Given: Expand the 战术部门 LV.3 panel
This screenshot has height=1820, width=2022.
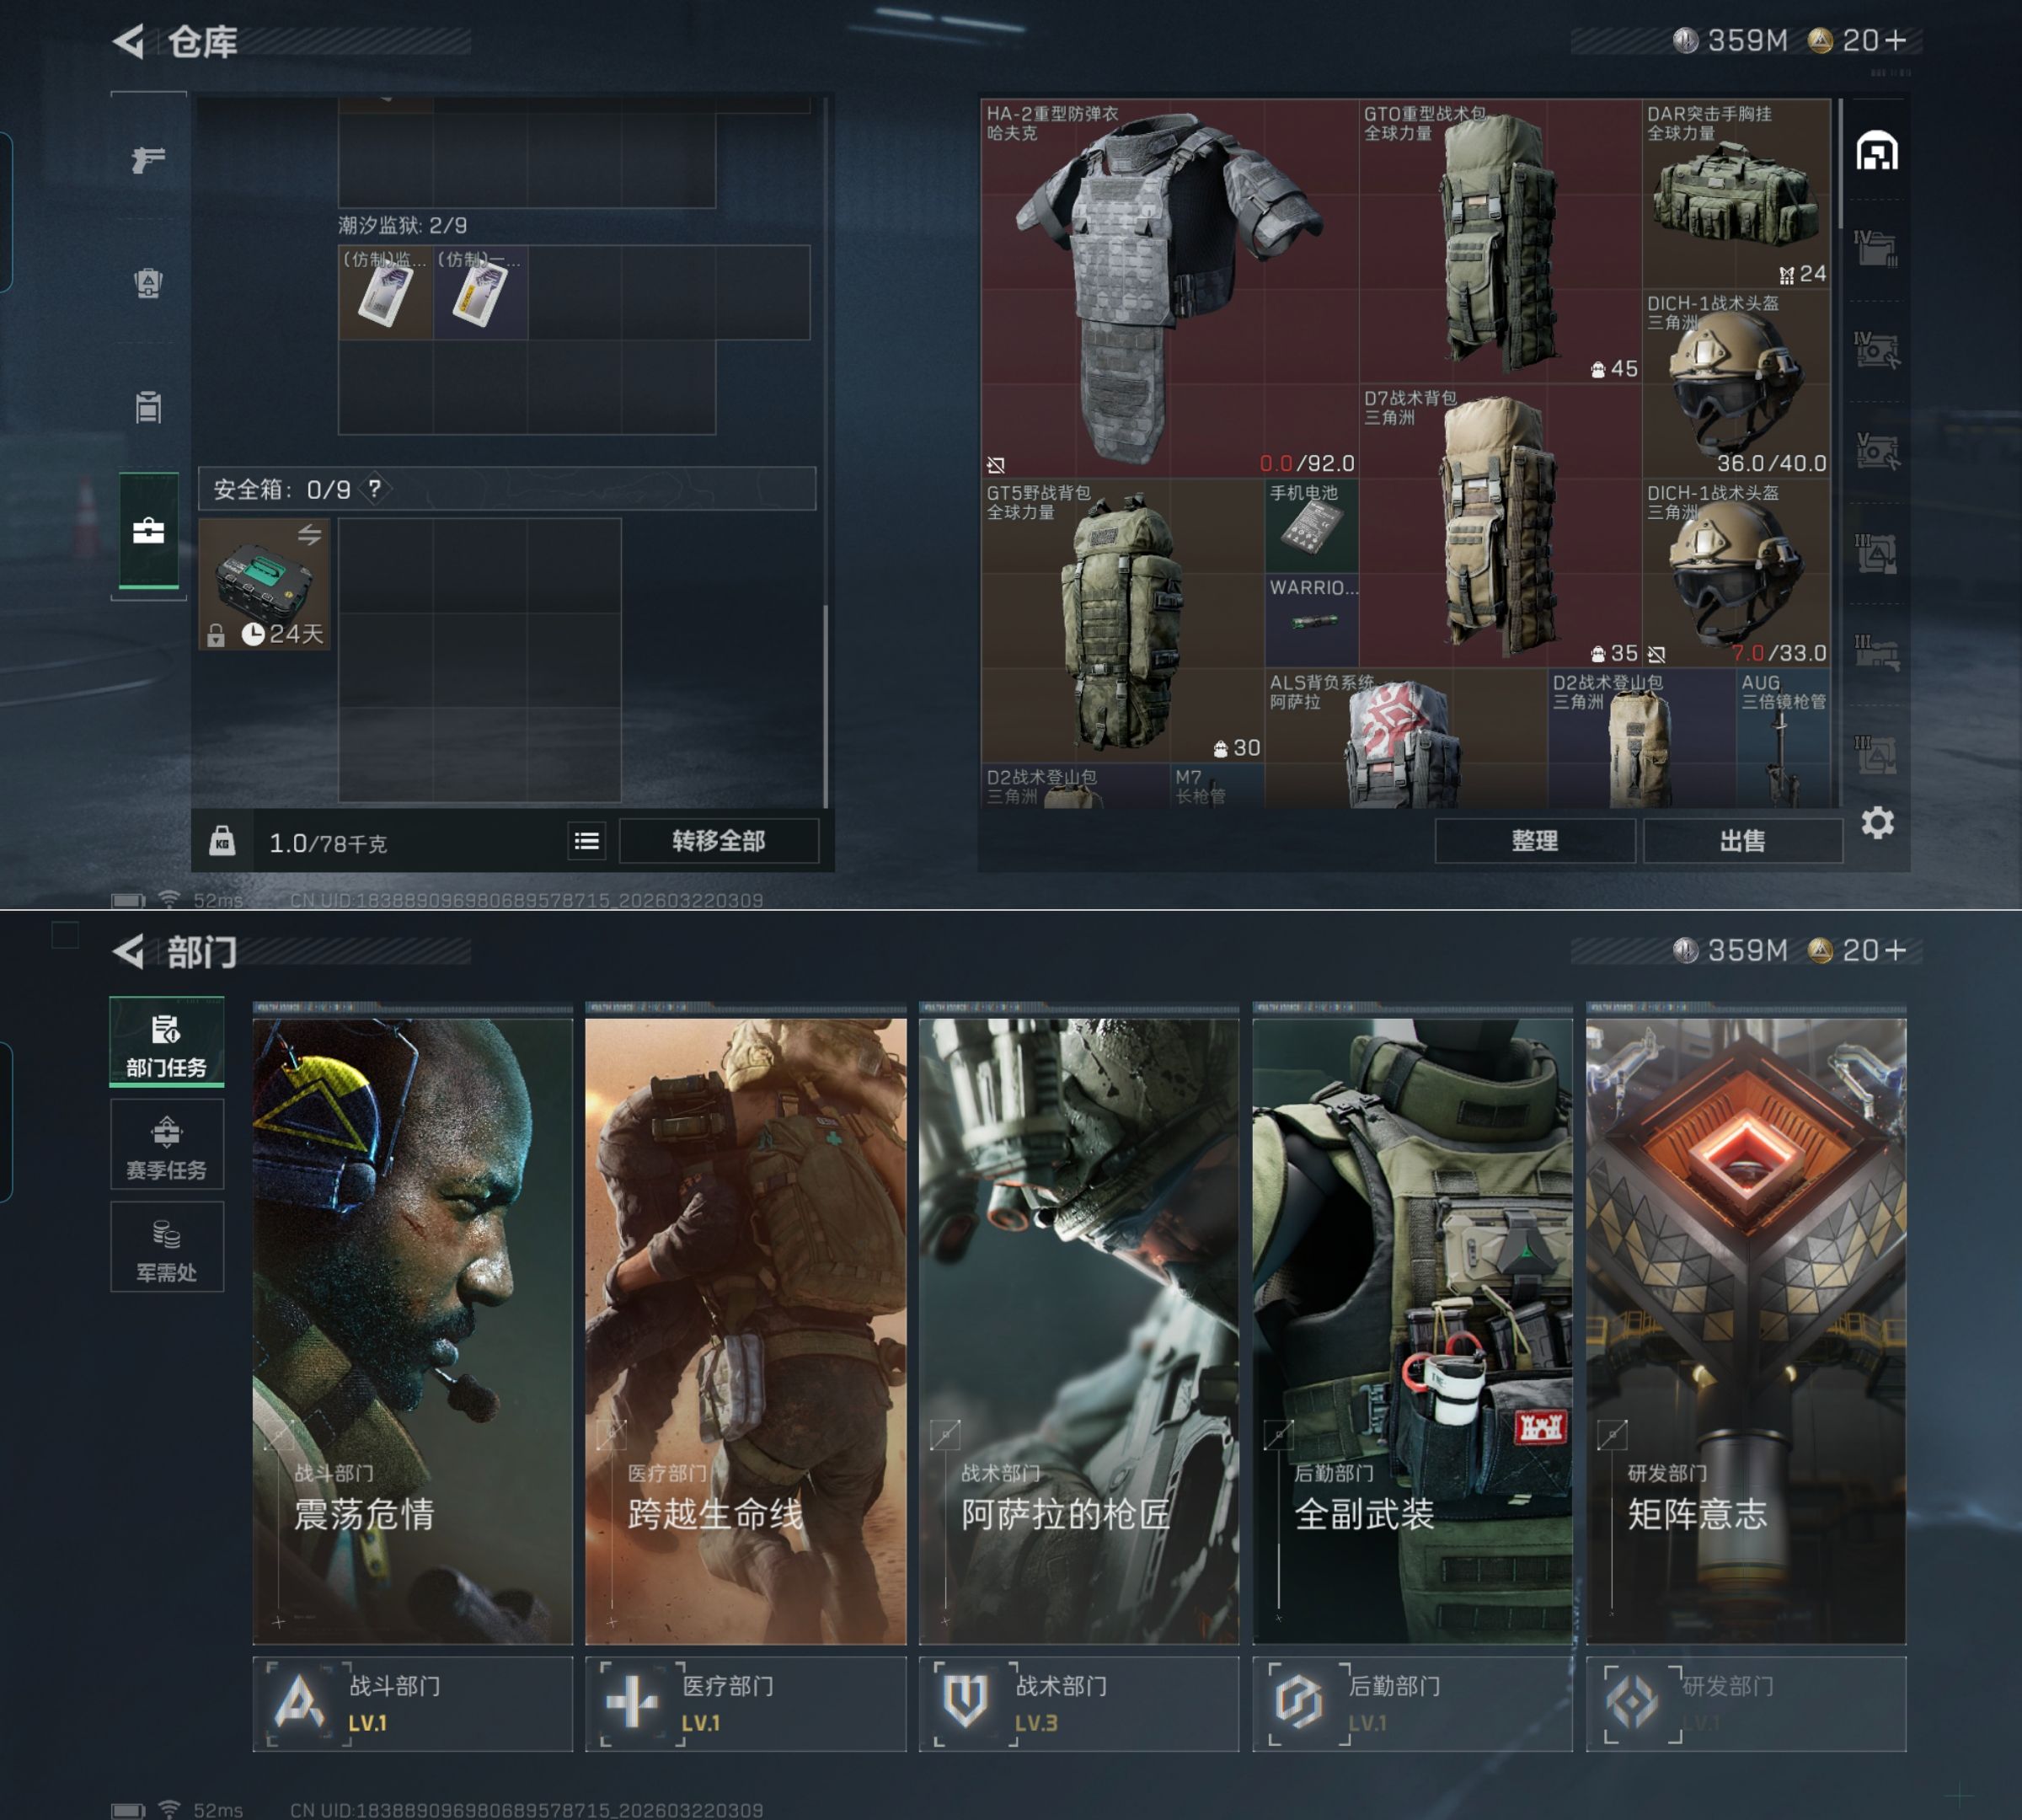Looking at the screenshot, I should tap(1078, 1703).
